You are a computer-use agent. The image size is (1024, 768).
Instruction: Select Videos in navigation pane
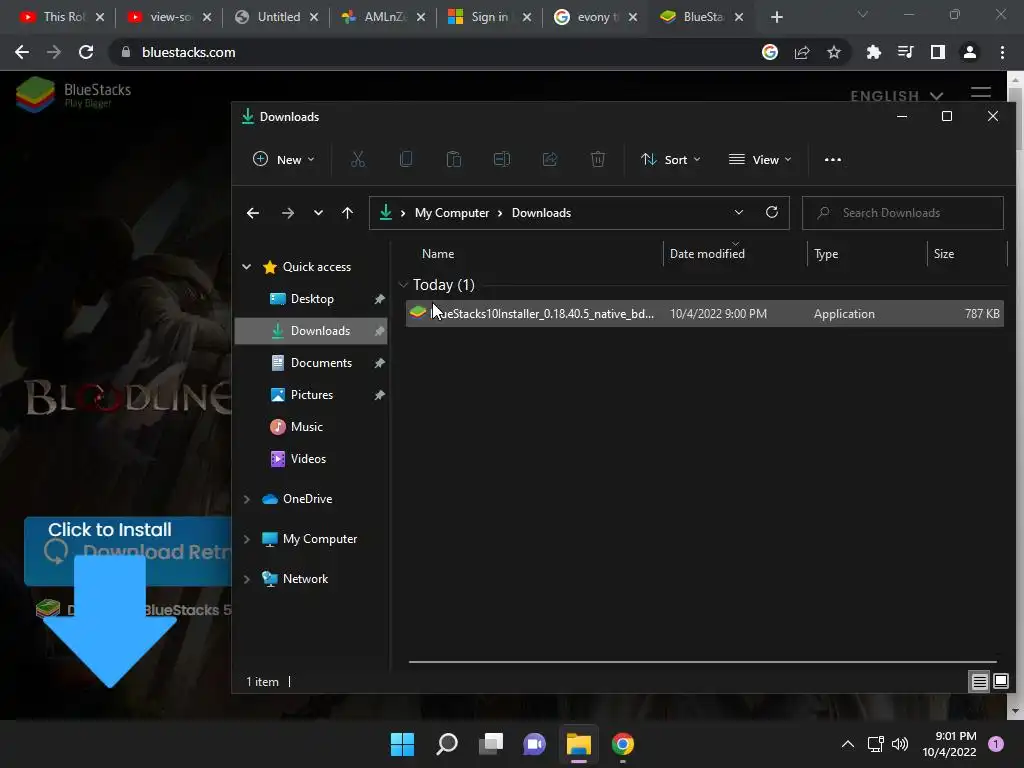point(311,458)
